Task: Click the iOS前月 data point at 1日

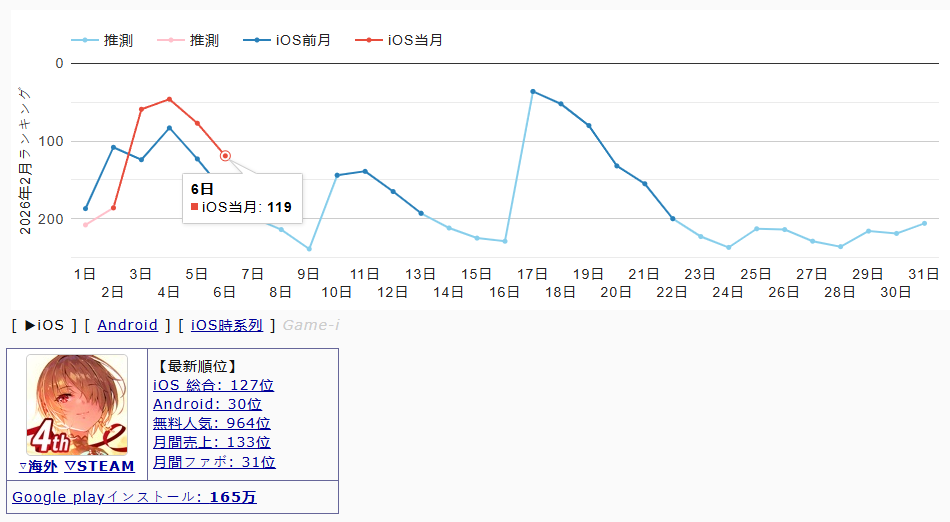Action: (x=85, y=209)
